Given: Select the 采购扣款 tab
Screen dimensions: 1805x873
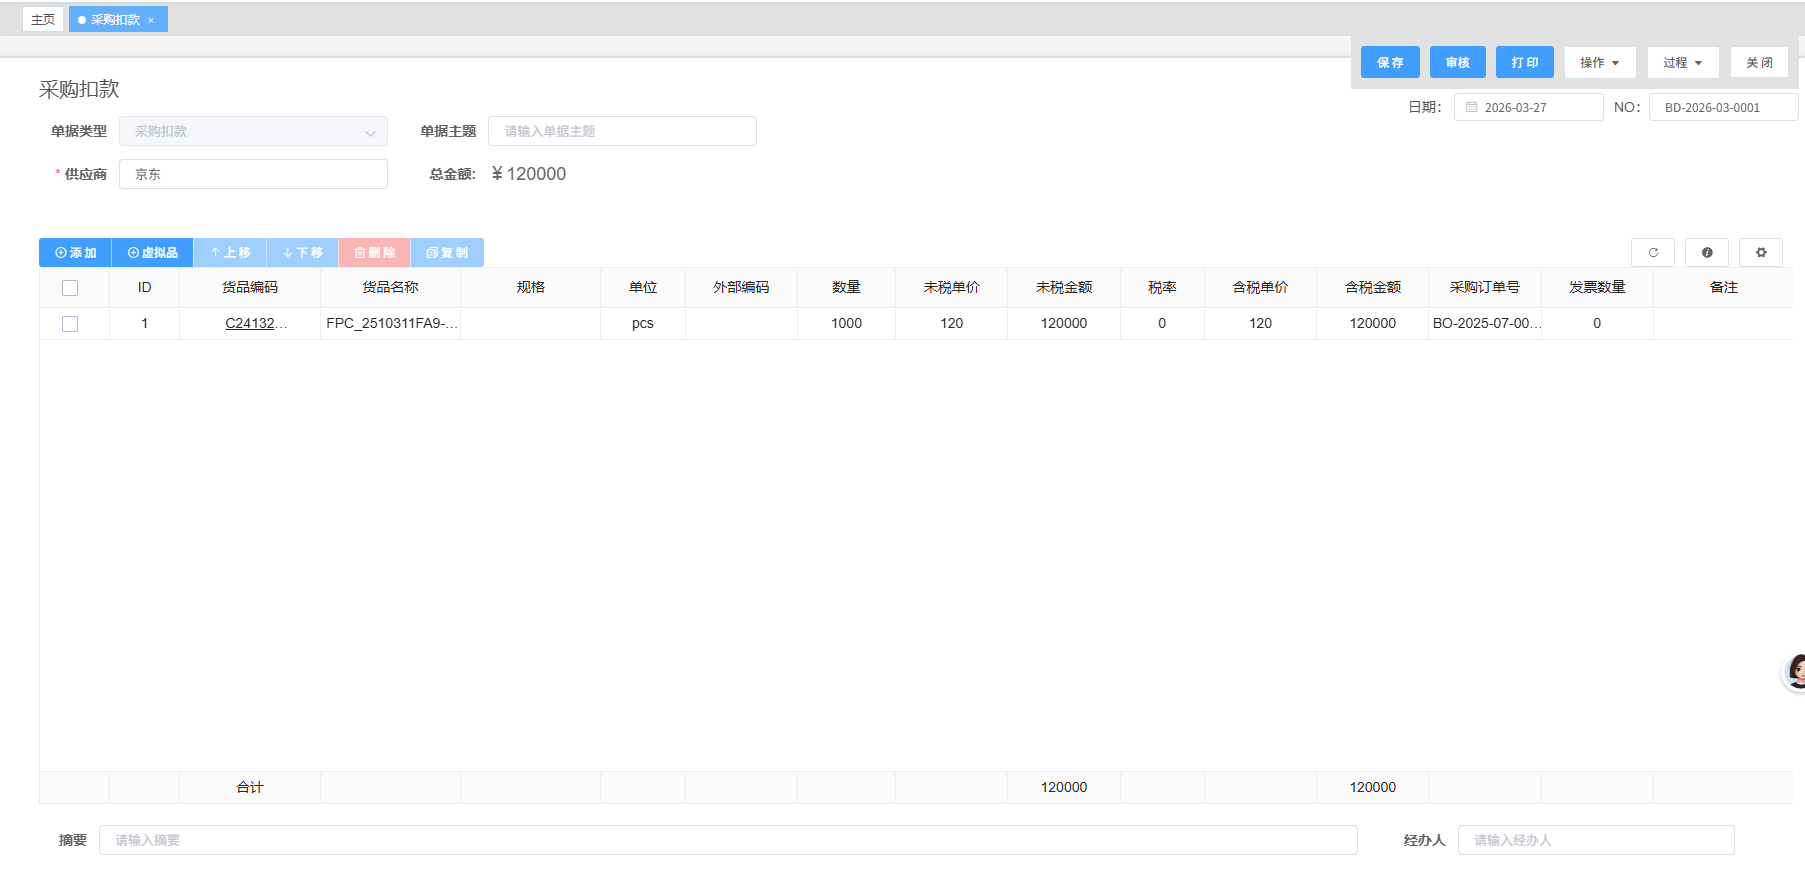Looking at the screenshot, I should click(114, 20).
